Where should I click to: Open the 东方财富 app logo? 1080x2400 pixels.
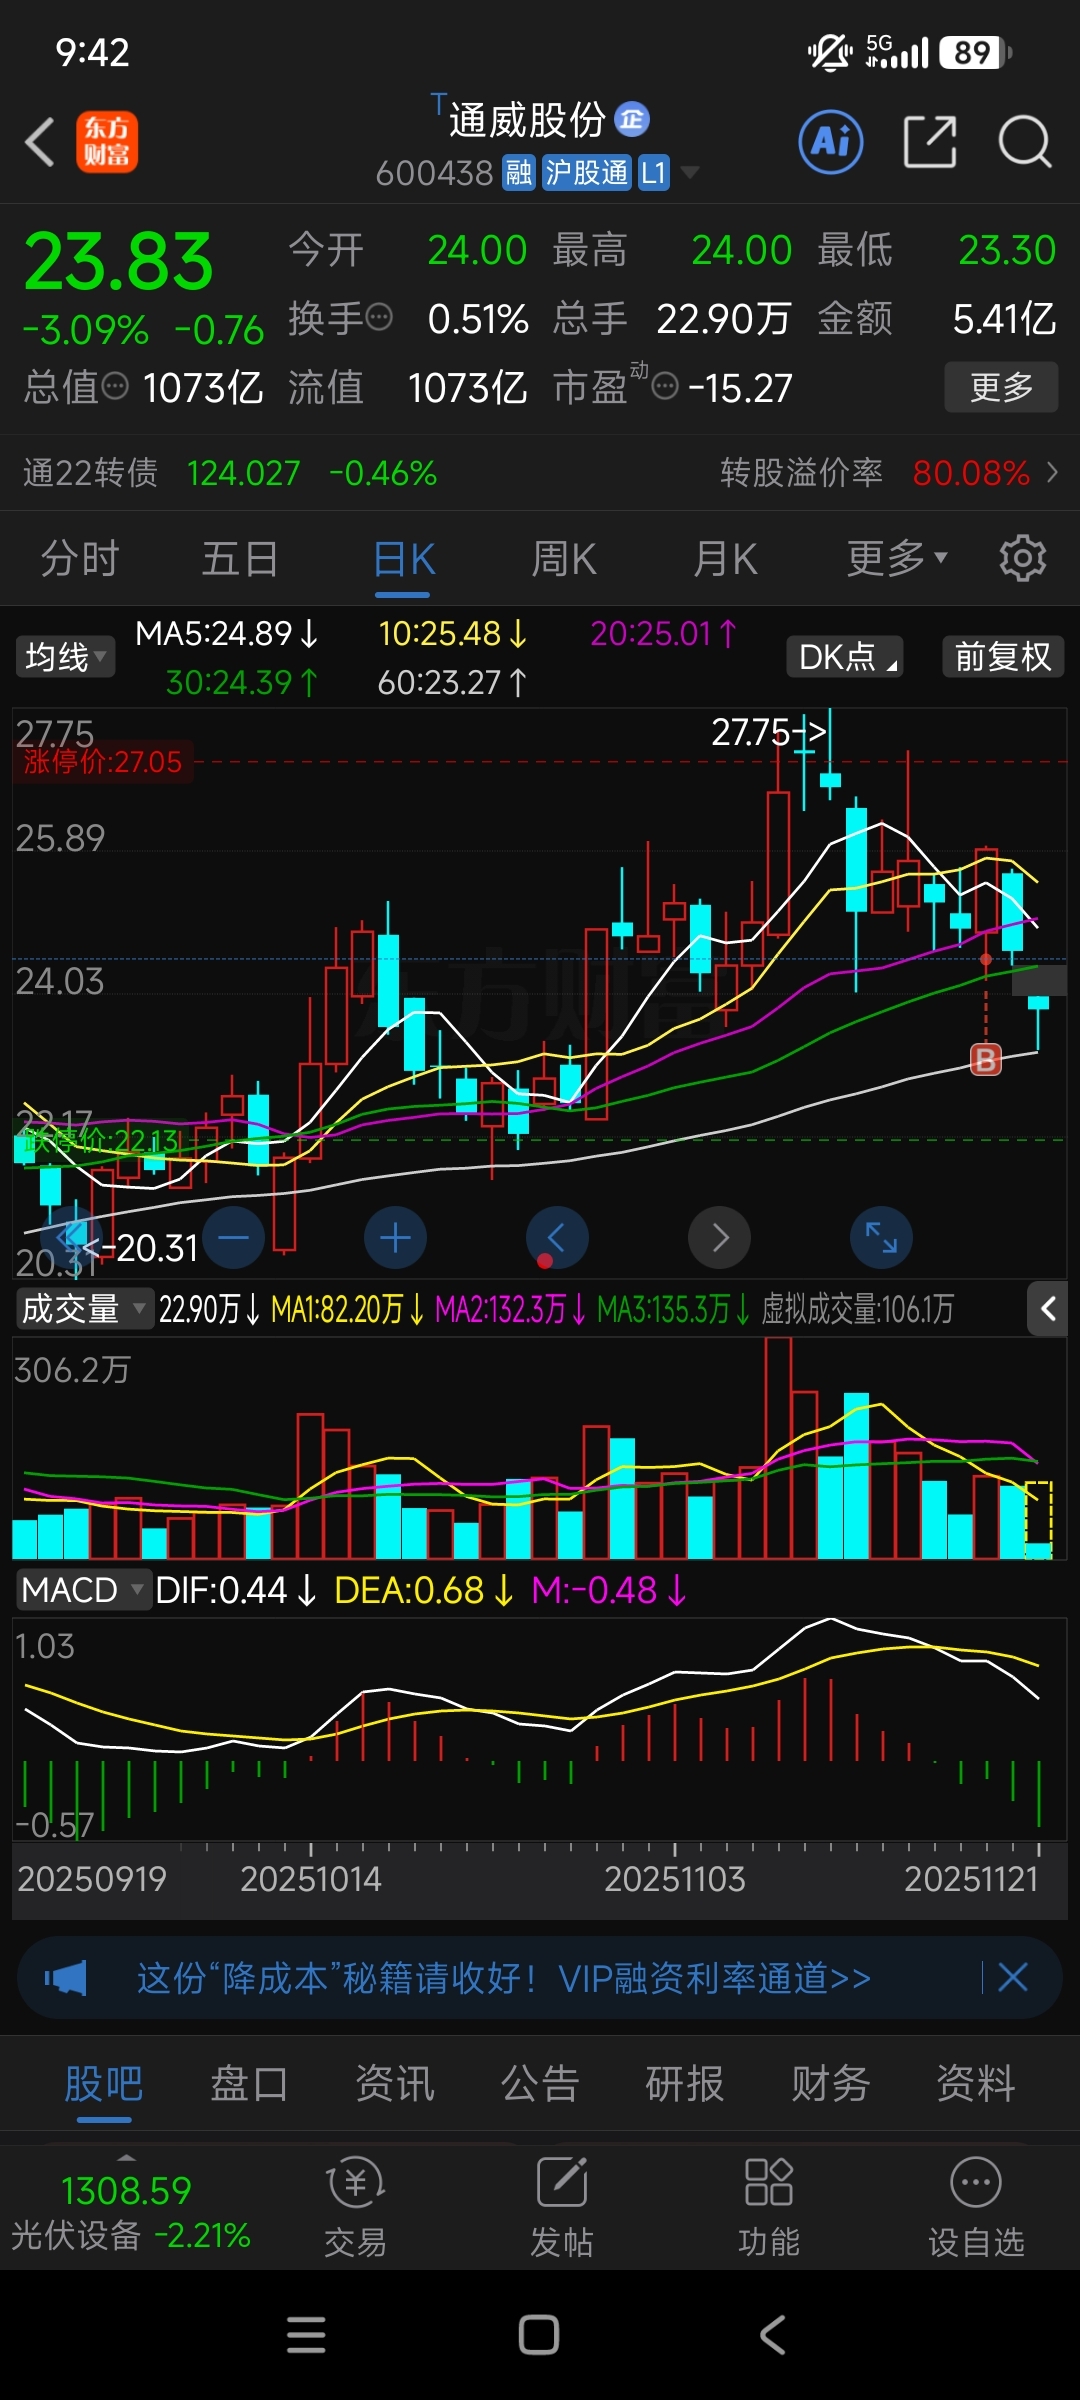[107, 142]
